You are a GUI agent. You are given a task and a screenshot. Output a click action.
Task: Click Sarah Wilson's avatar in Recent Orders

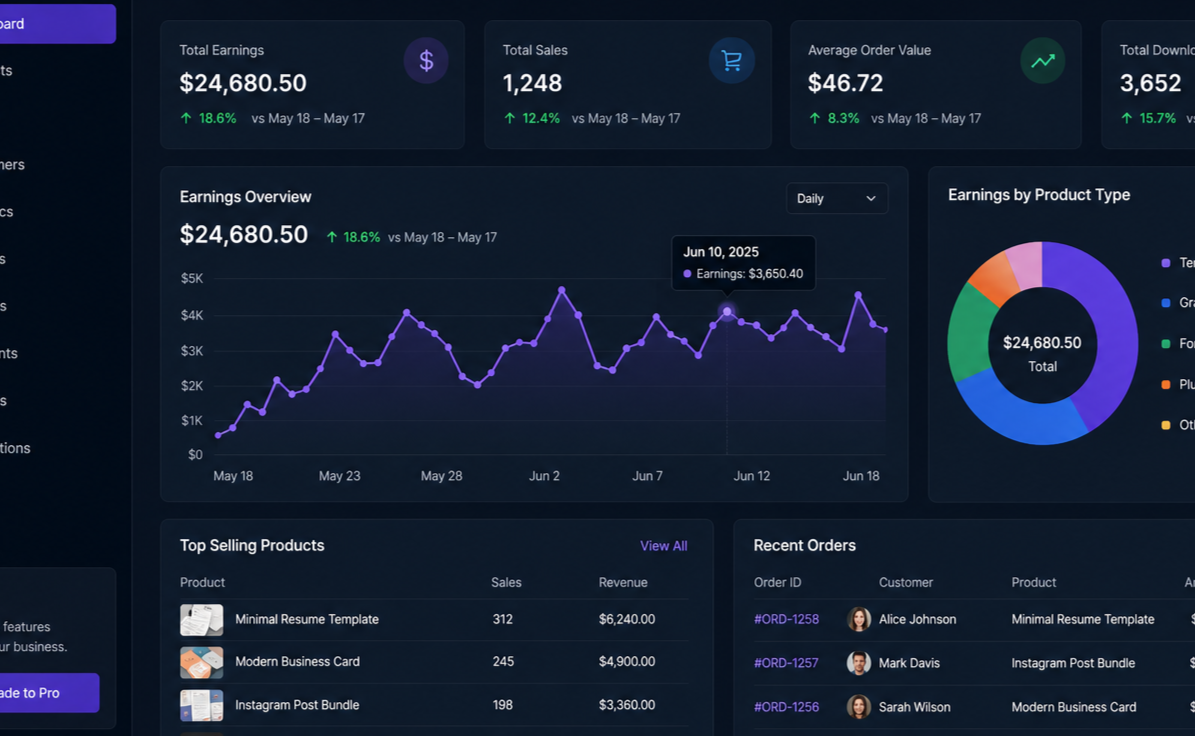coord(859,707)
